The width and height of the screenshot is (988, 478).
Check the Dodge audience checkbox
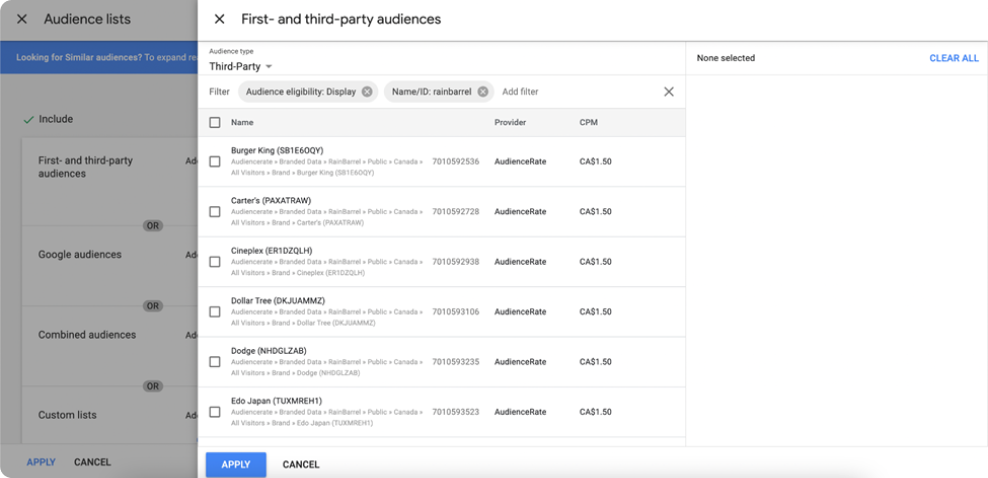(x=215, y=362)
